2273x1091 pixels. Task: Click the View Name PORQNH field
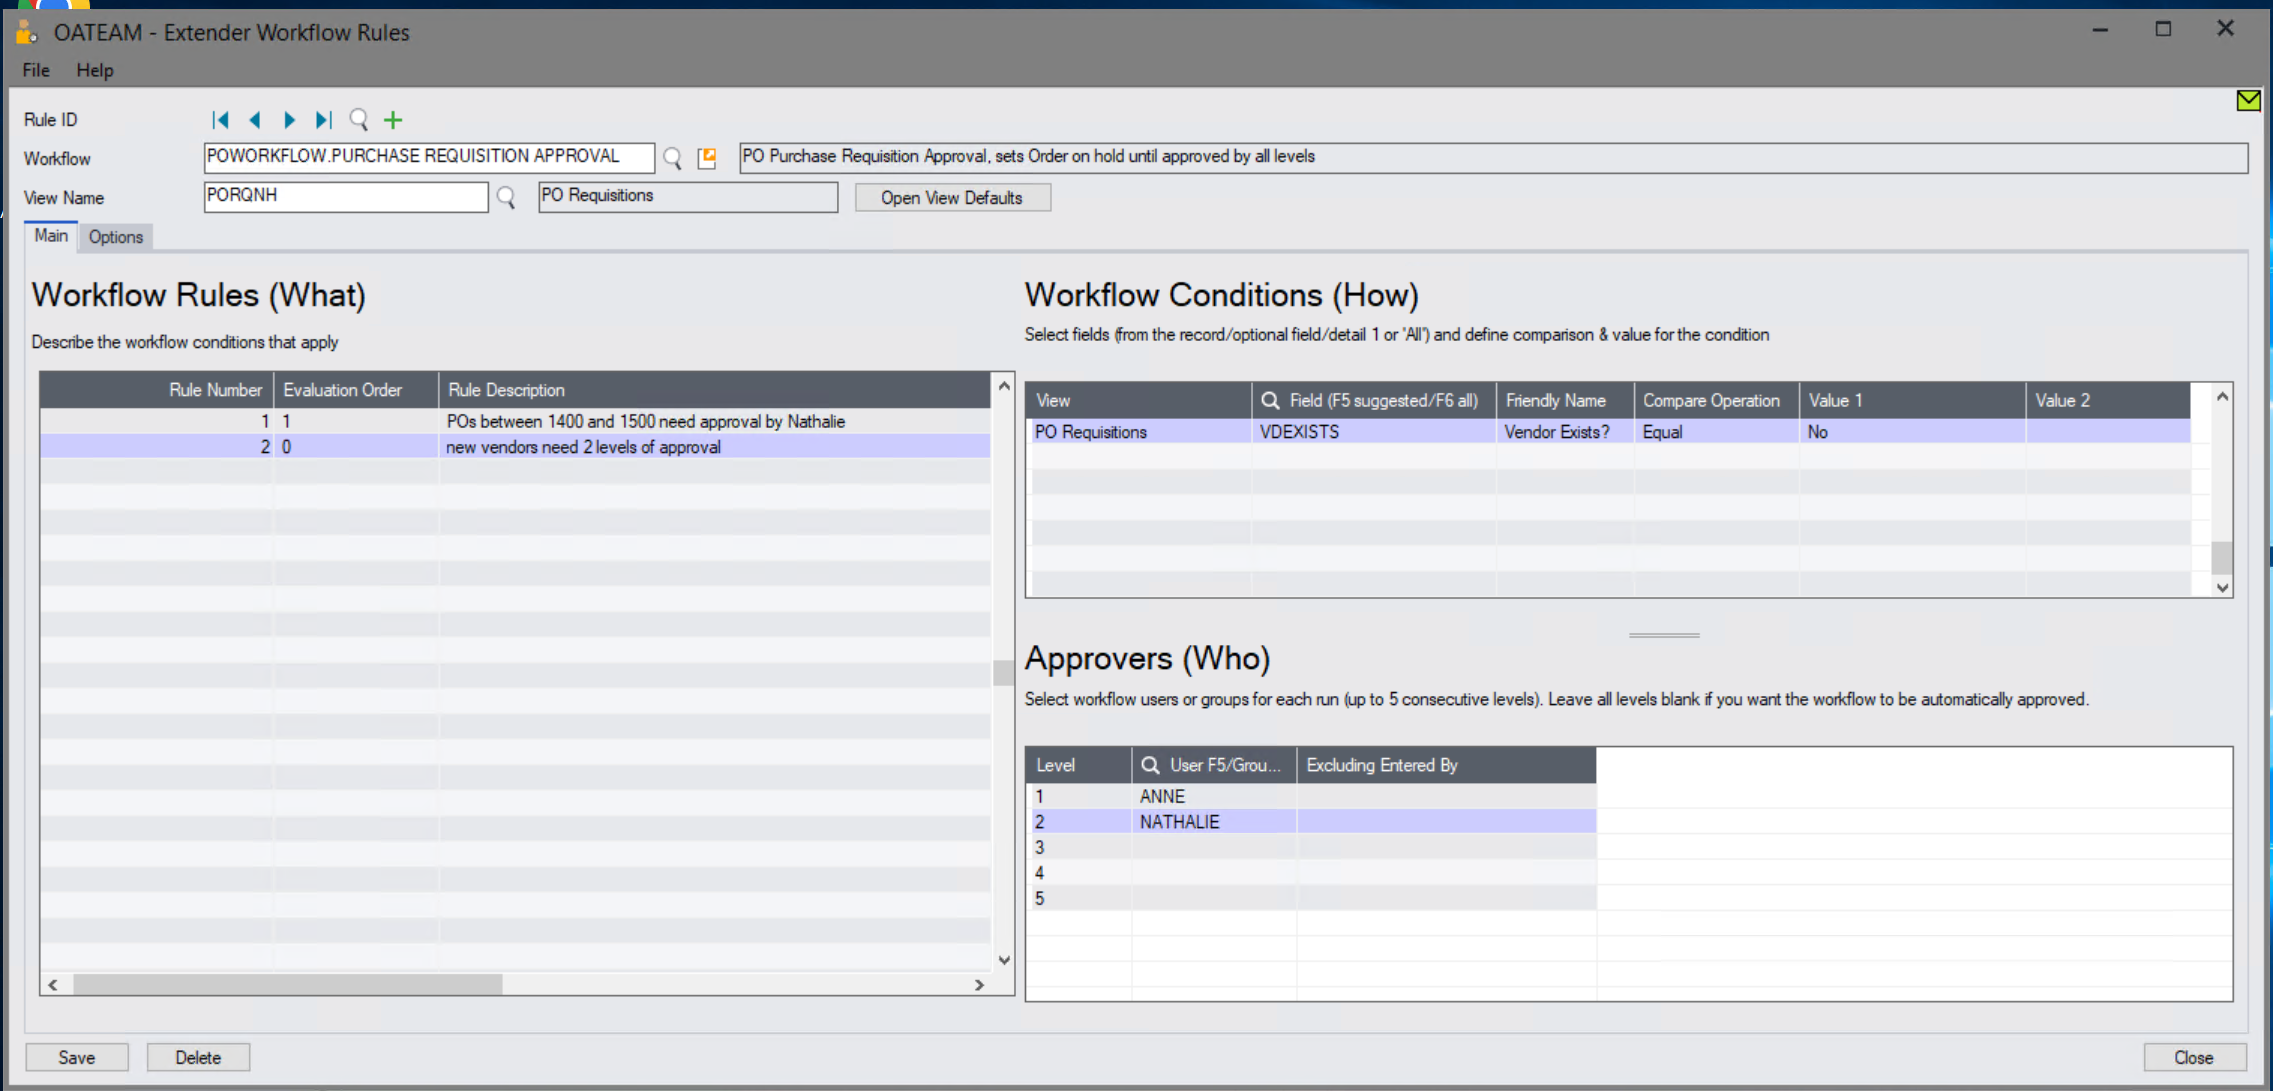point(346,196)
